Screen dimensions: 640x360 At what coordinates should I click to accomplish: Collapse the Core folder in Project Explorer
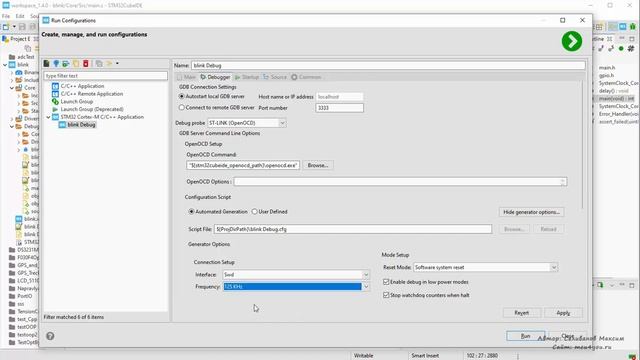pyautogui.click(x=12, y=88)
